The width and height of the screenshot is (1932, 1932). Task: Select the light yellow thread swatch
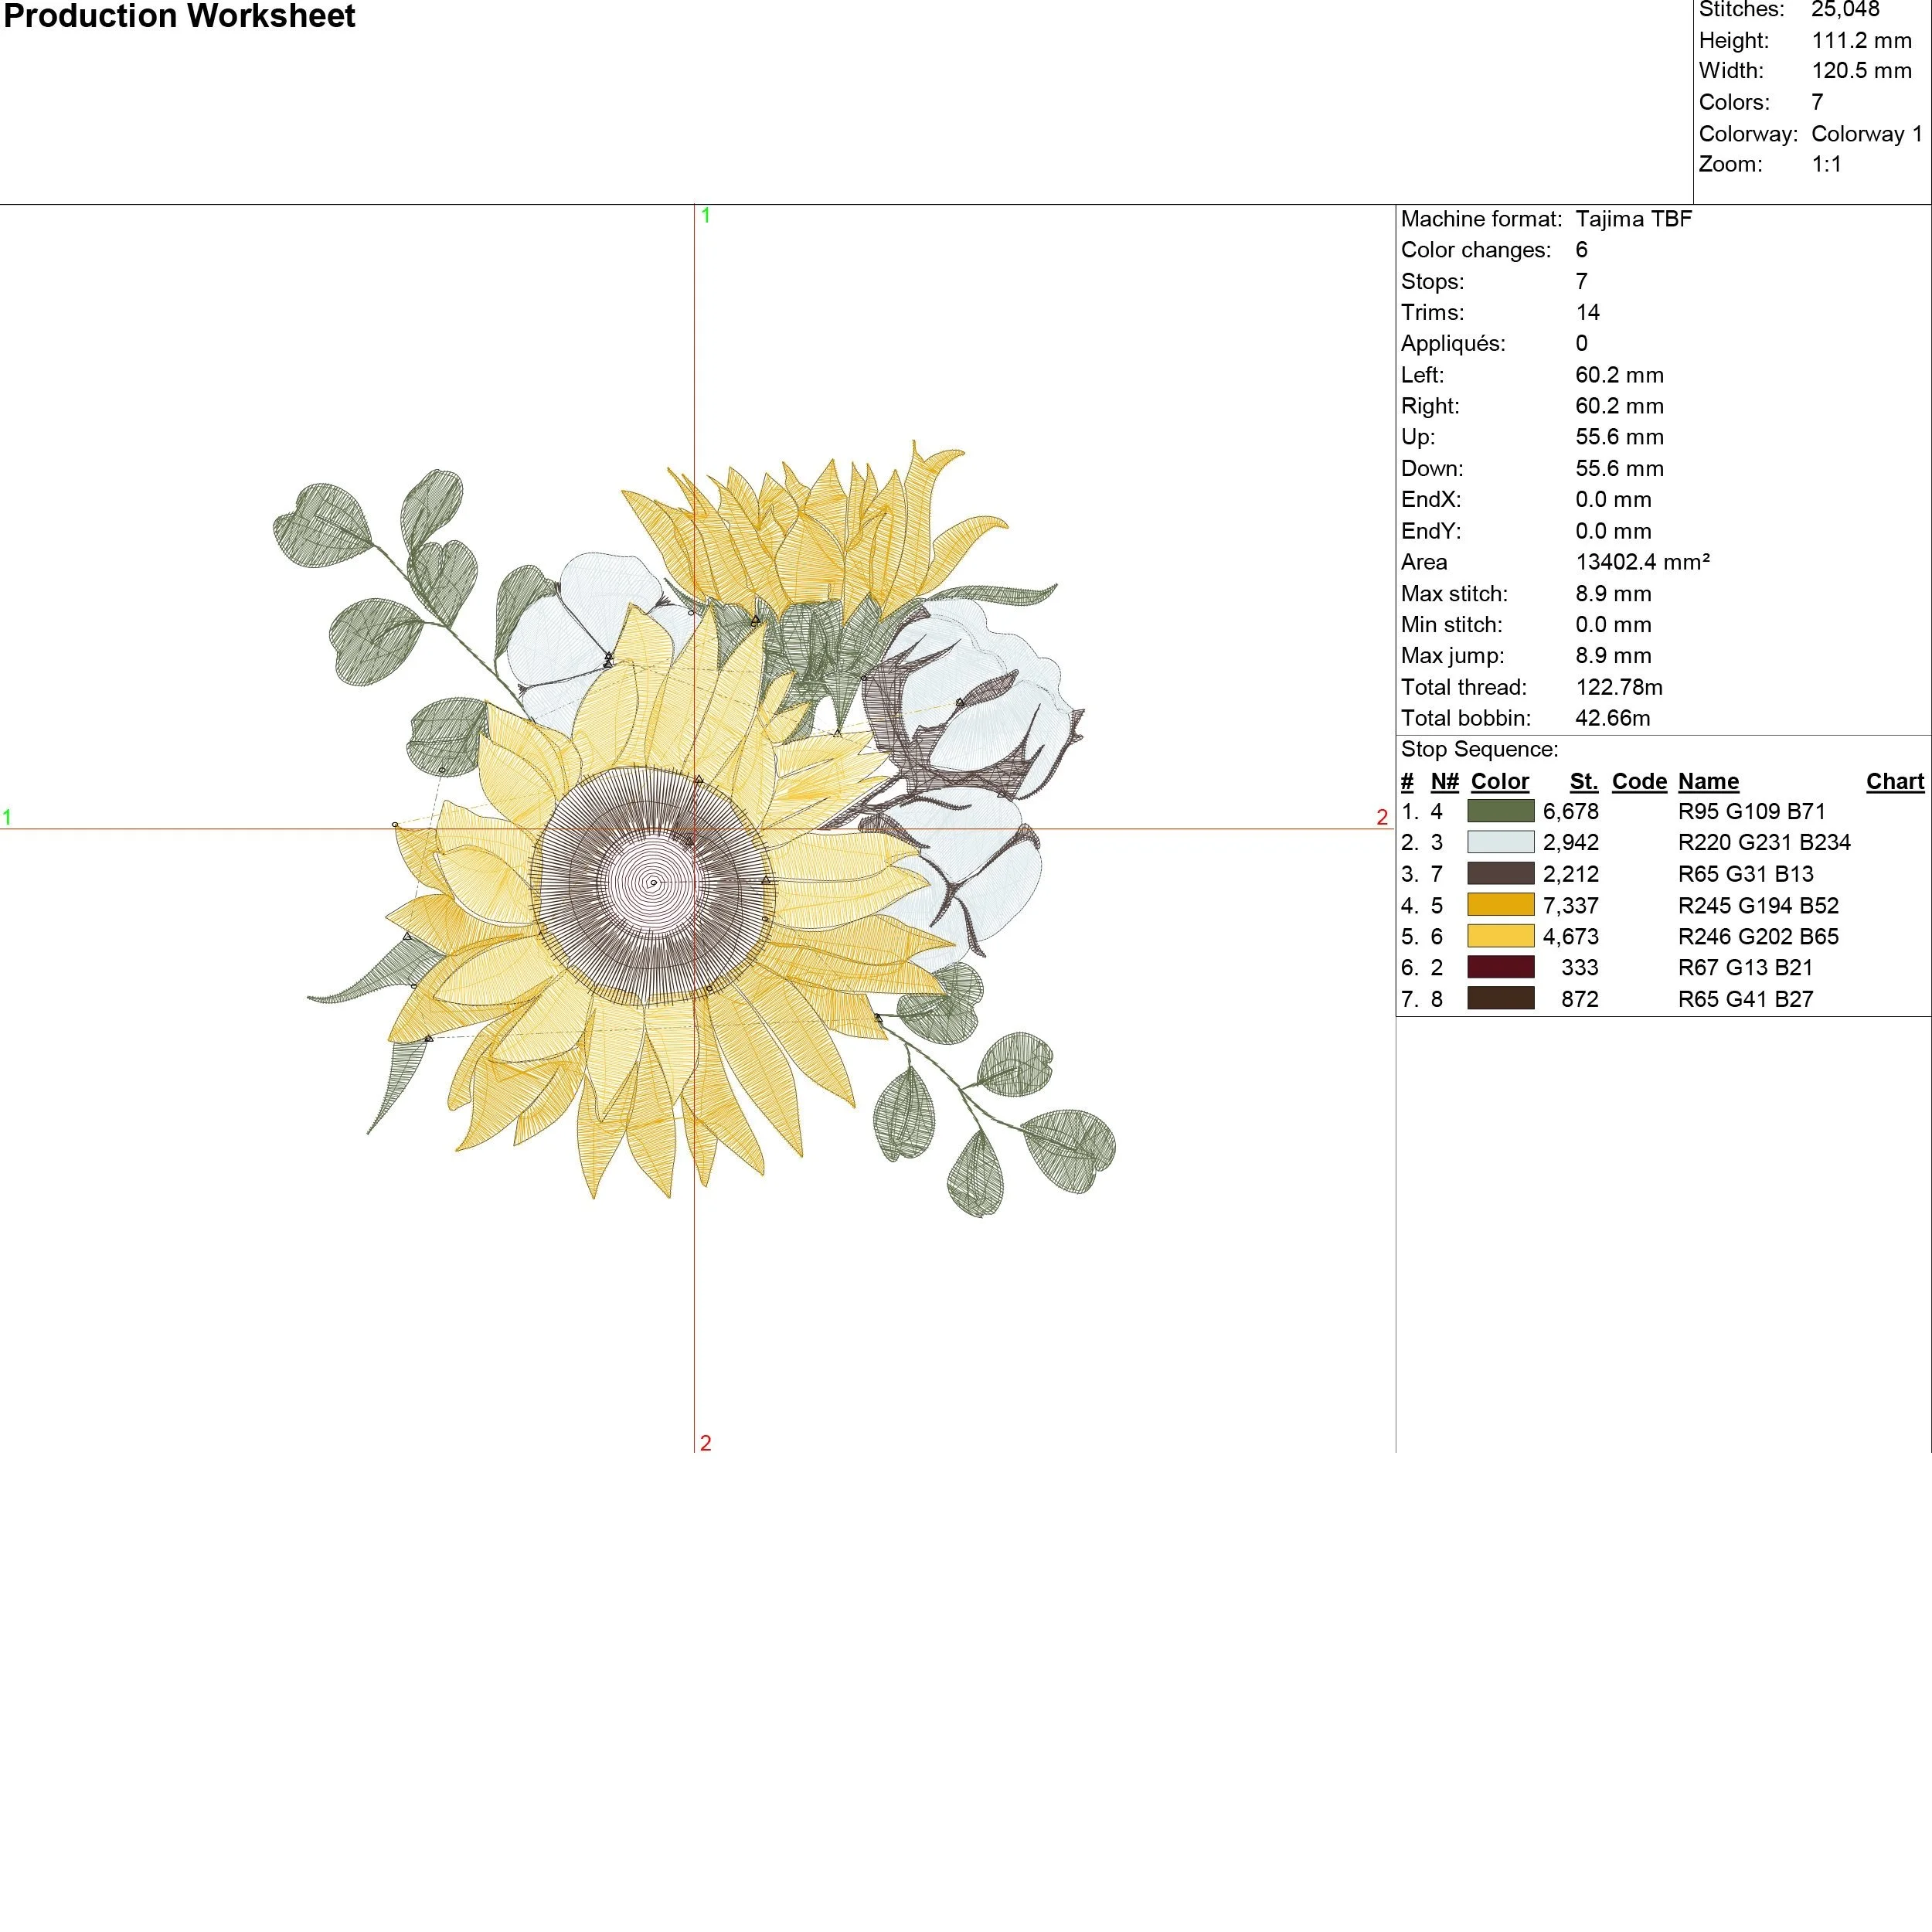point(1500,936)
